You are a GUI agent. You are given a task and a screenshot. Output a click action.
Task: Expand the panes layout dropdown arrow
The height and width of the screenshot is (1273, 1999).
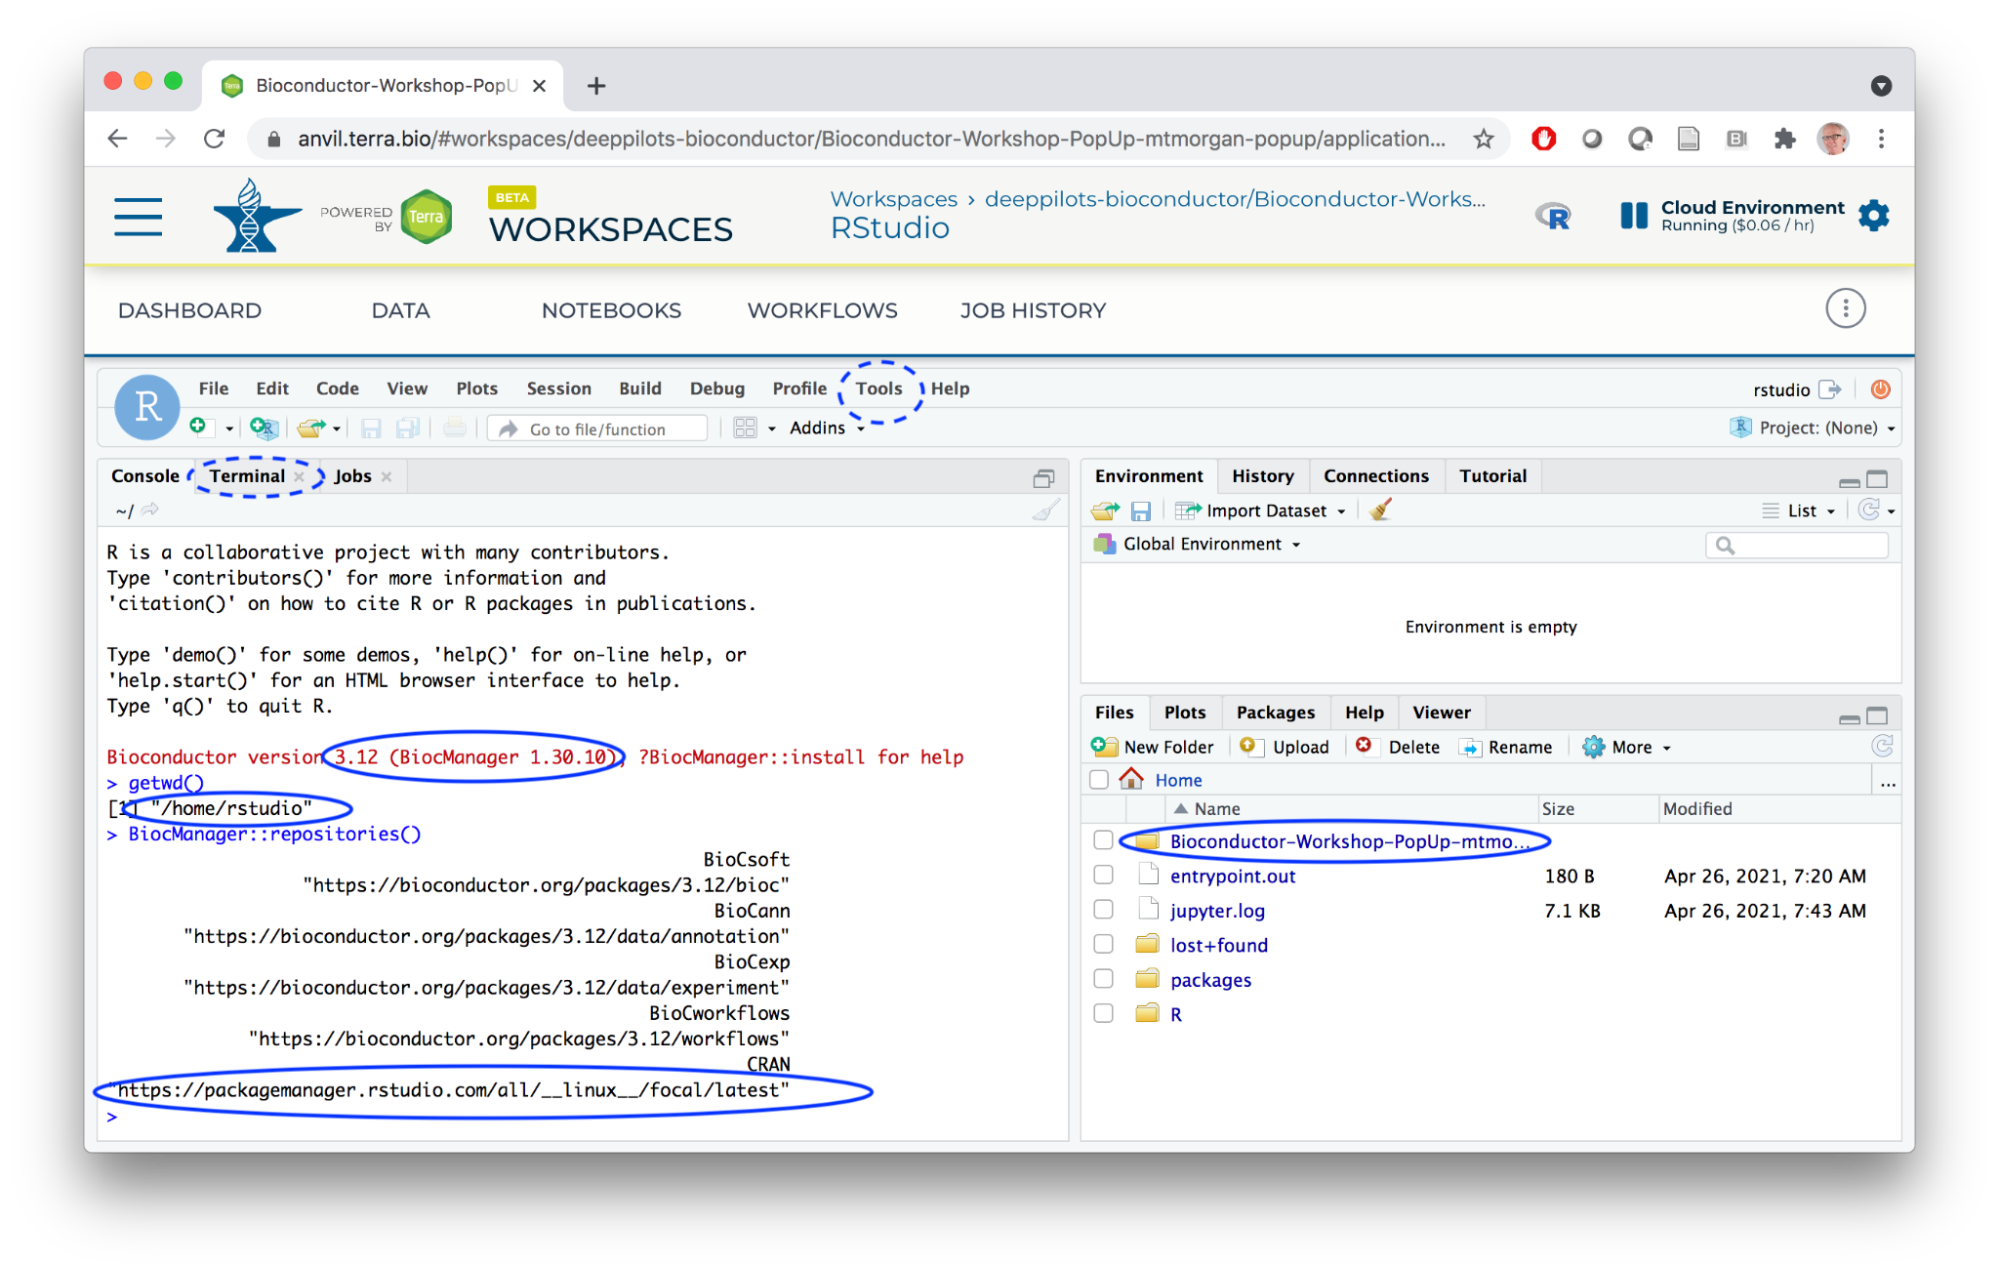tap(771, 429)
